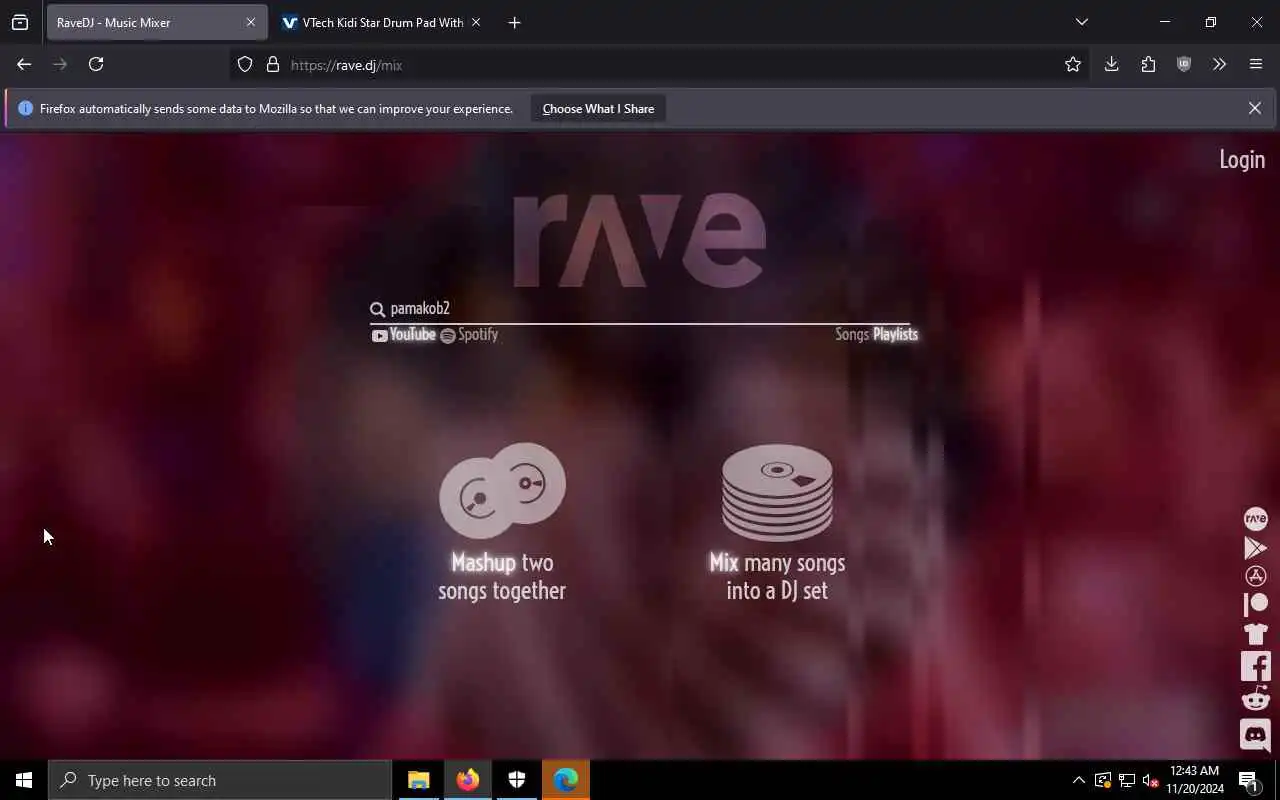Open the Apple App Store icon

tap(1255, 576)
